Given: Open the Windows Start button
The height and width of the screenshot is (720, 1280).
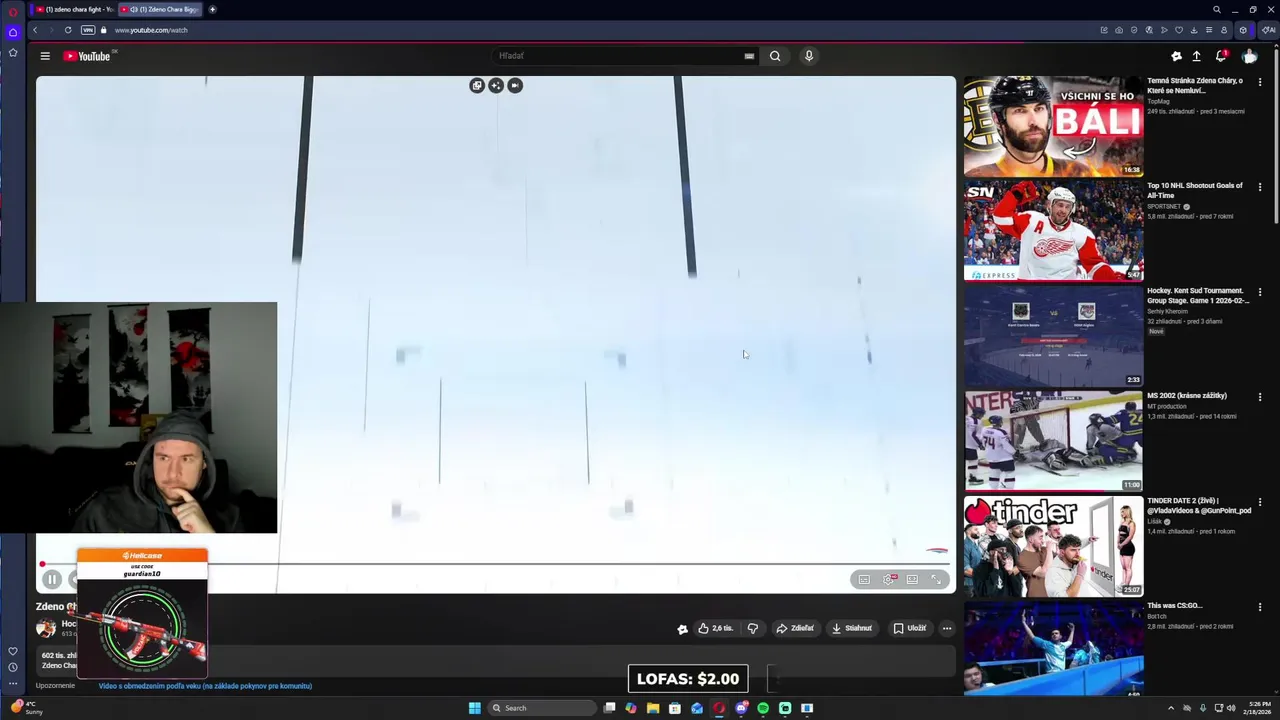Looking at the screenshot, I should coord(475,708).
